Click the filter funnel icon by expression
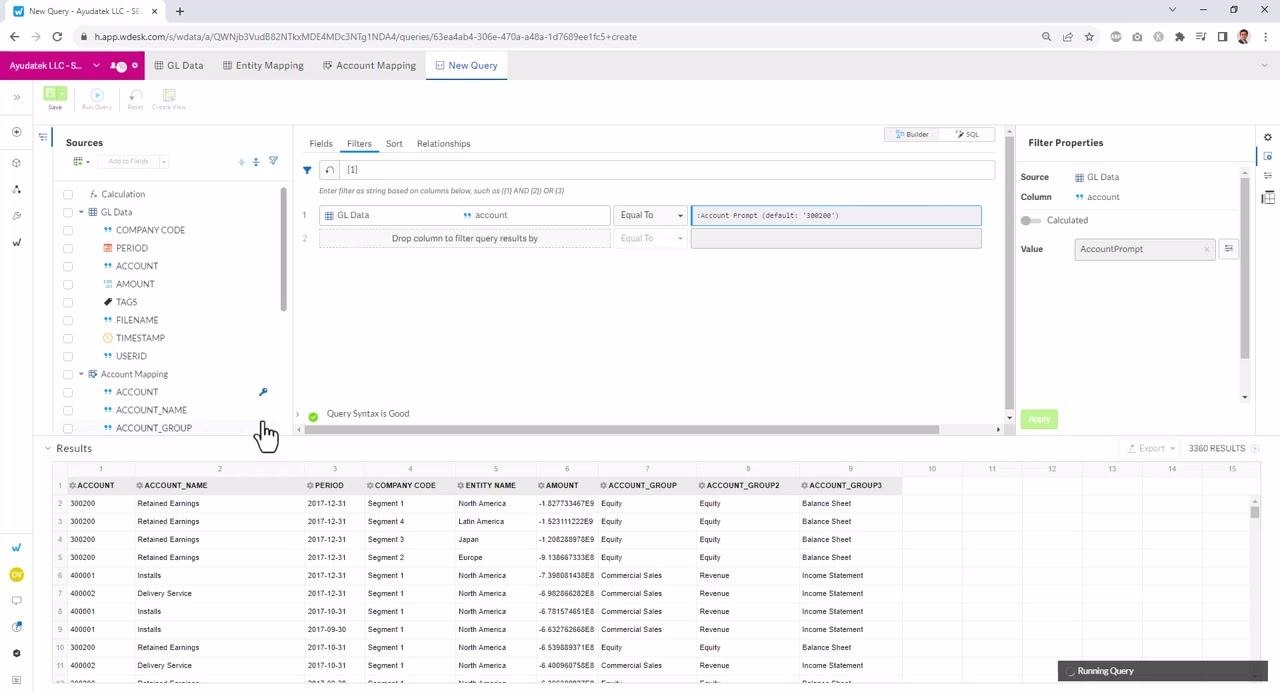This screenshot has width=1280, height=692. click(307, 170)
